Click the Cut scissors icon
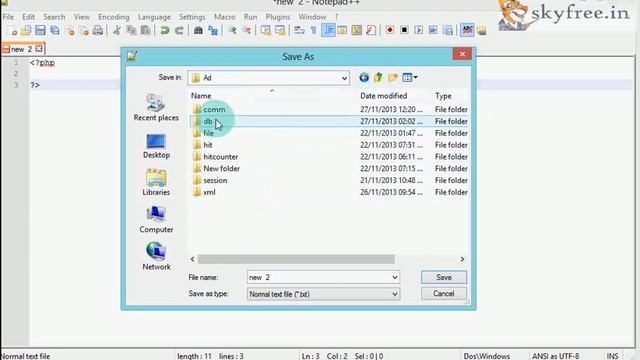The image size is (640, 360). coord(117,31)
